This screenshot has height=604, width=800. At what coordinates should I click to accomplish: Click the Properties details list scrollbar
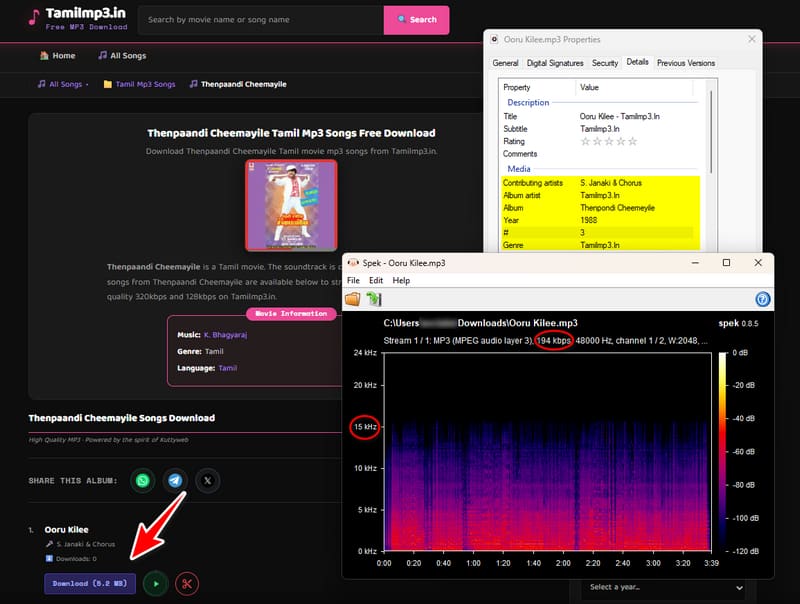pyautogui.click(x=710, y=132)
